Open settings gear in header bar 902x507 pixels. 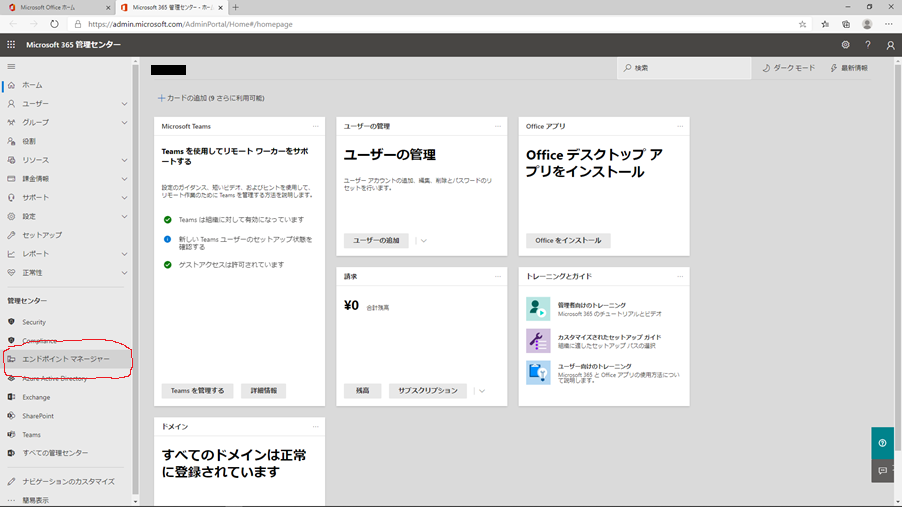click(x=845, y=44)
